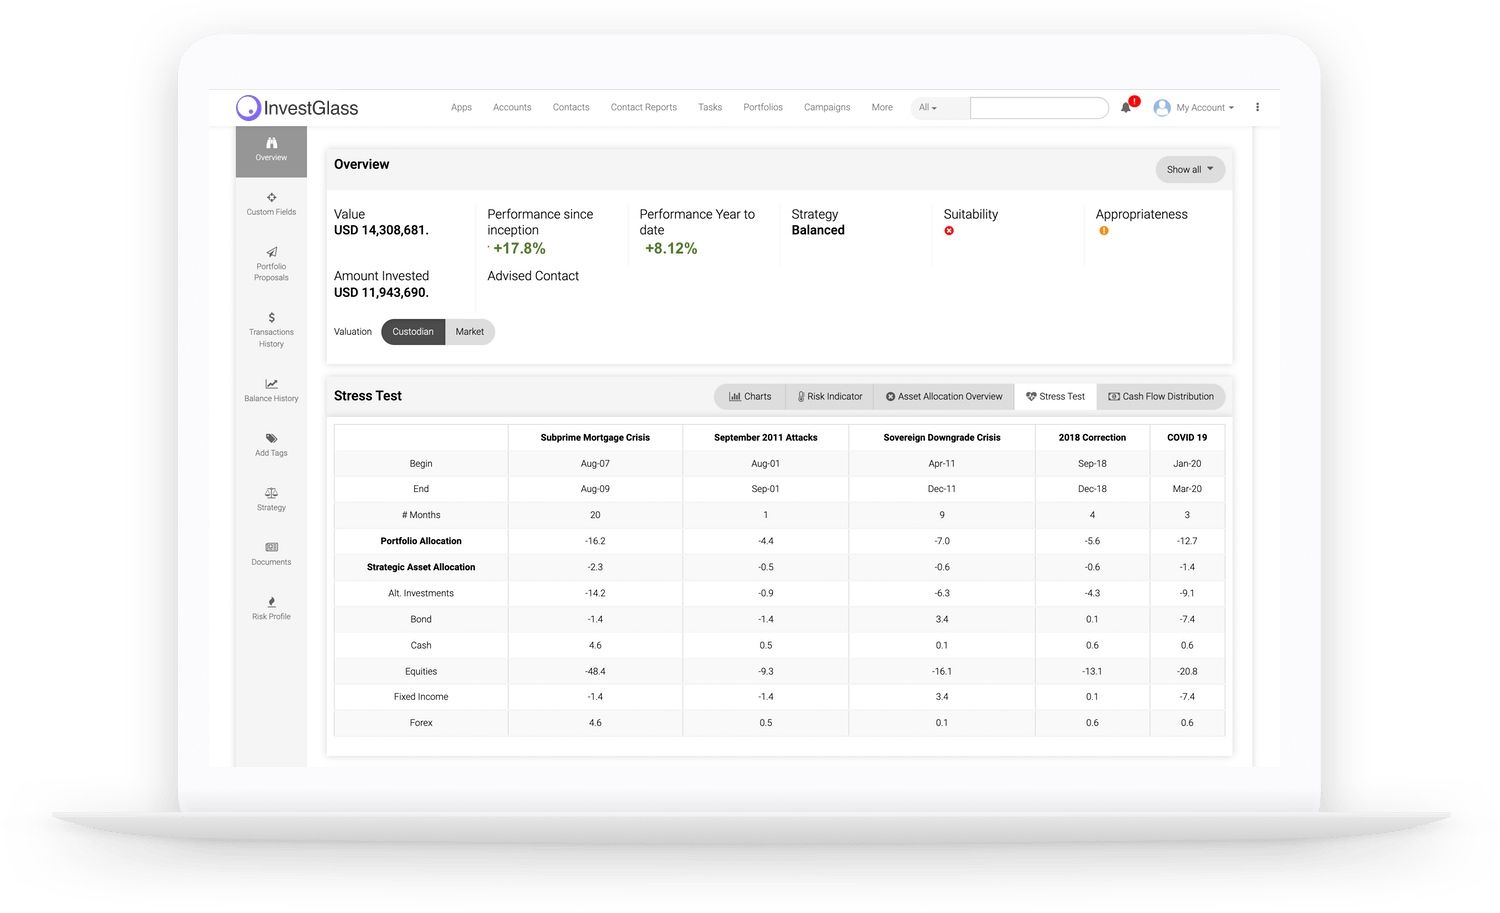The width and height of the screenshot is (1500, 913).
Task: Expand the All search filter dropdown
Action: click(x=928, y=107)
